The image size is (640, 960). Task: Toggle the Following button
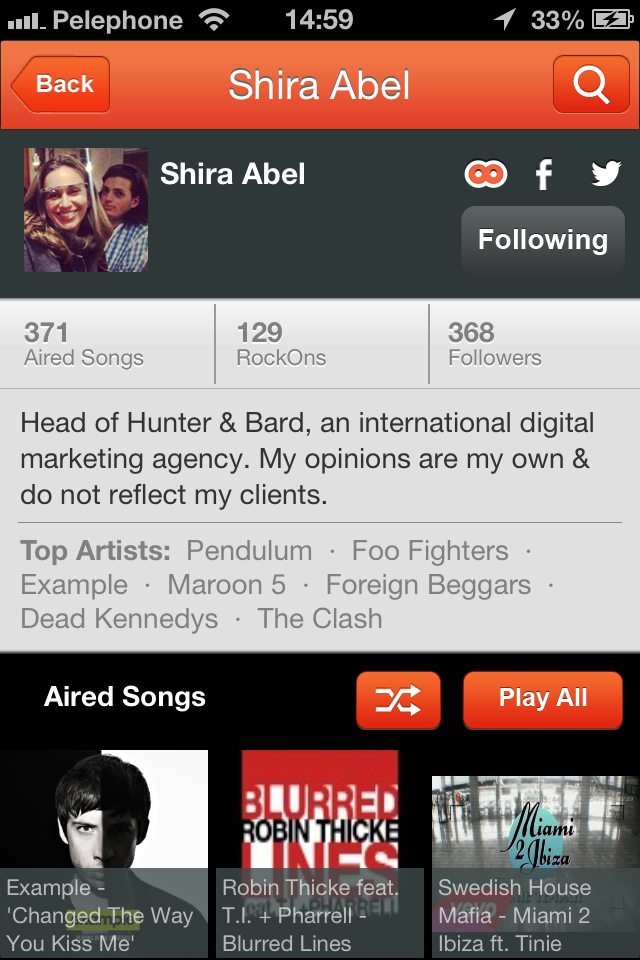[543, 239]
